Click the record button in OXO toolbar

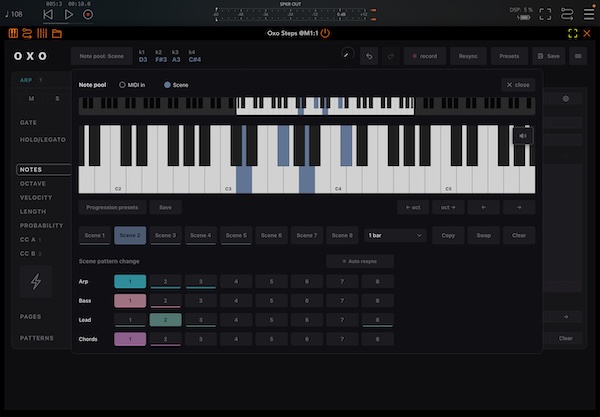pyautogui.click(x=425, y=56)
